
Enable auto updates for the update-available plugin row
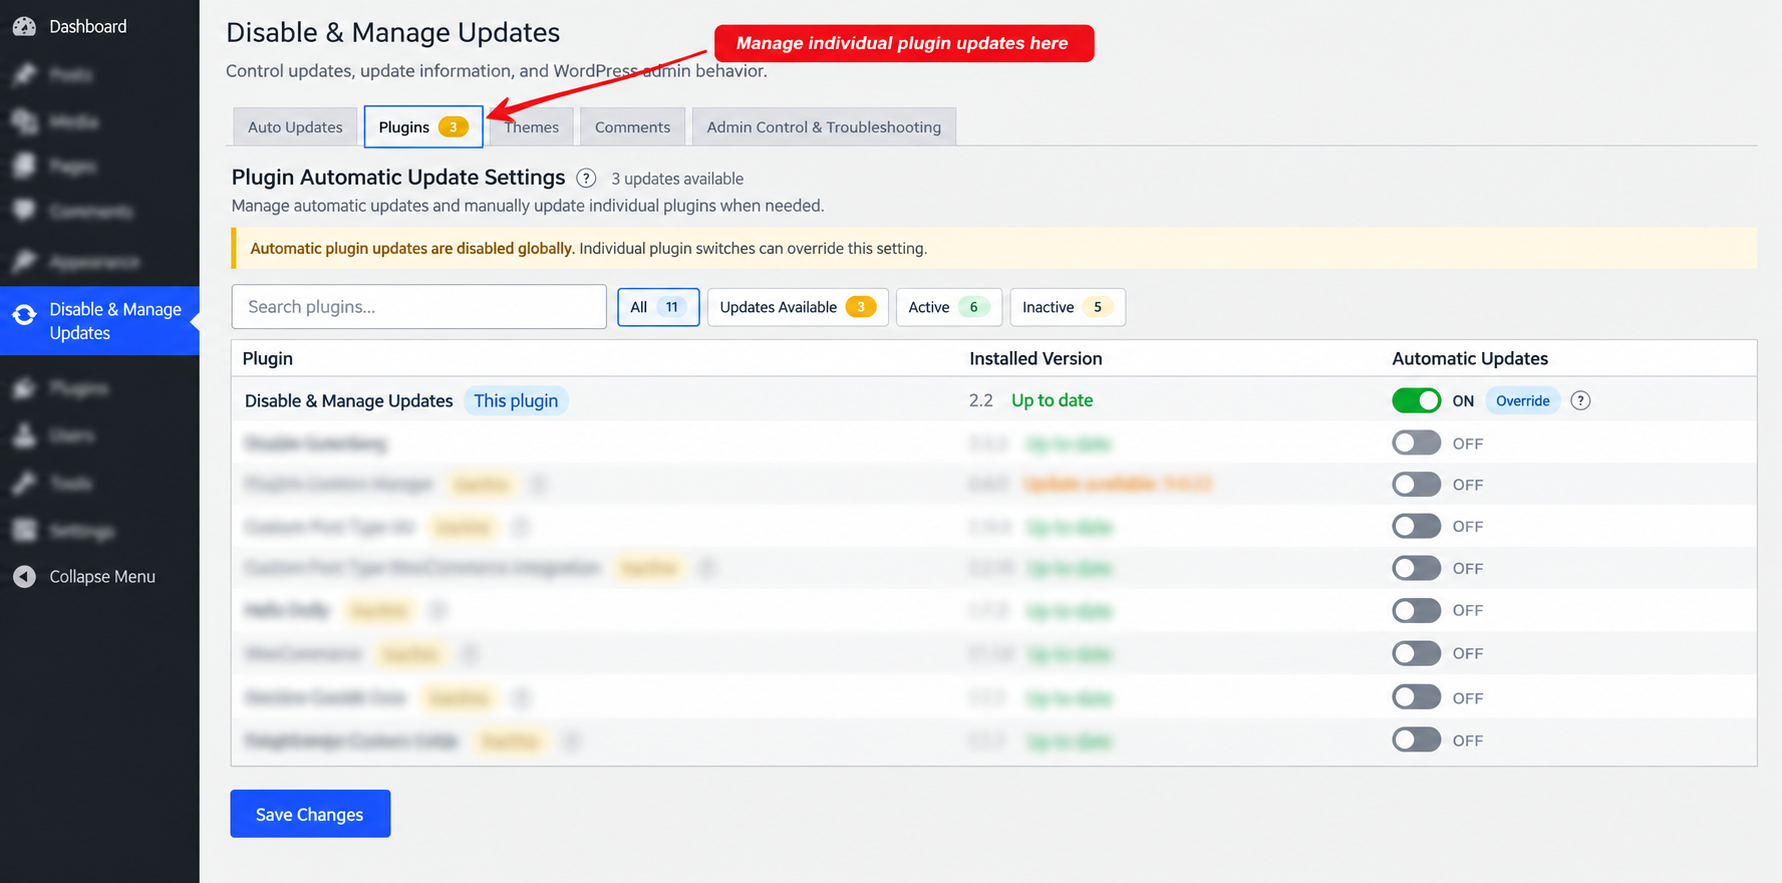coord(1416,485)
